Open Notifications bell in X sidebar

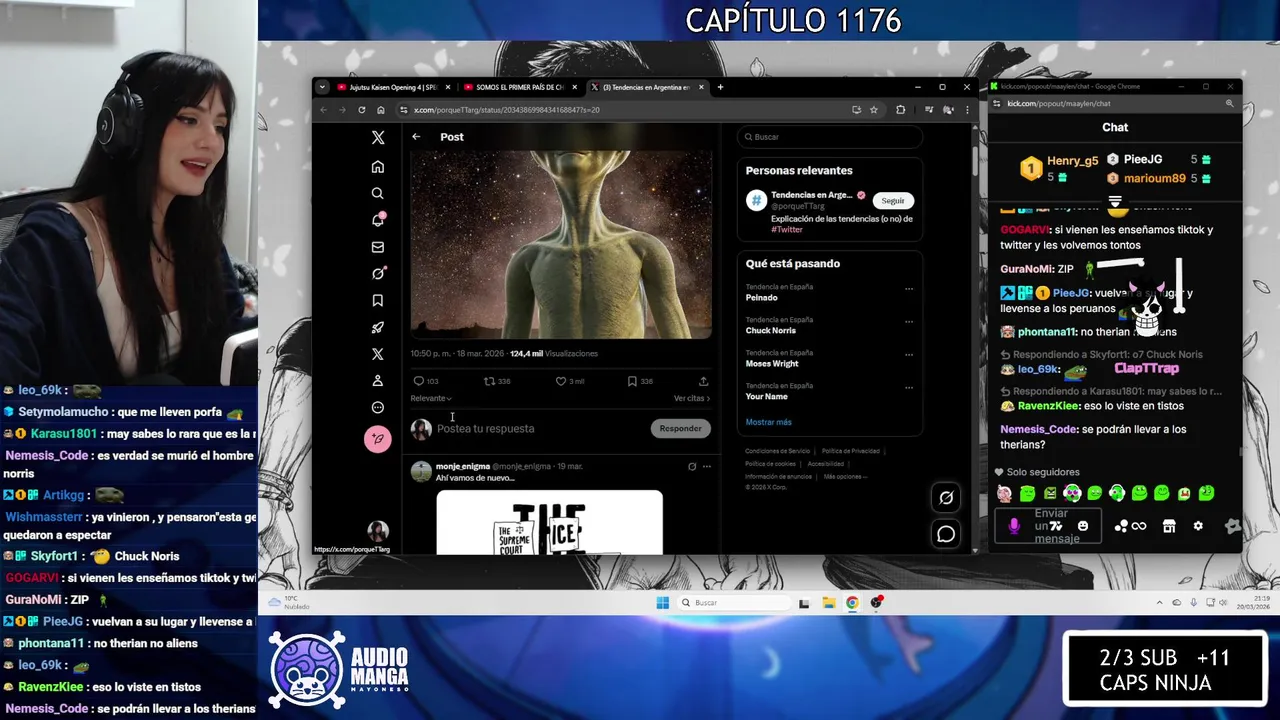tap(378, 220)
